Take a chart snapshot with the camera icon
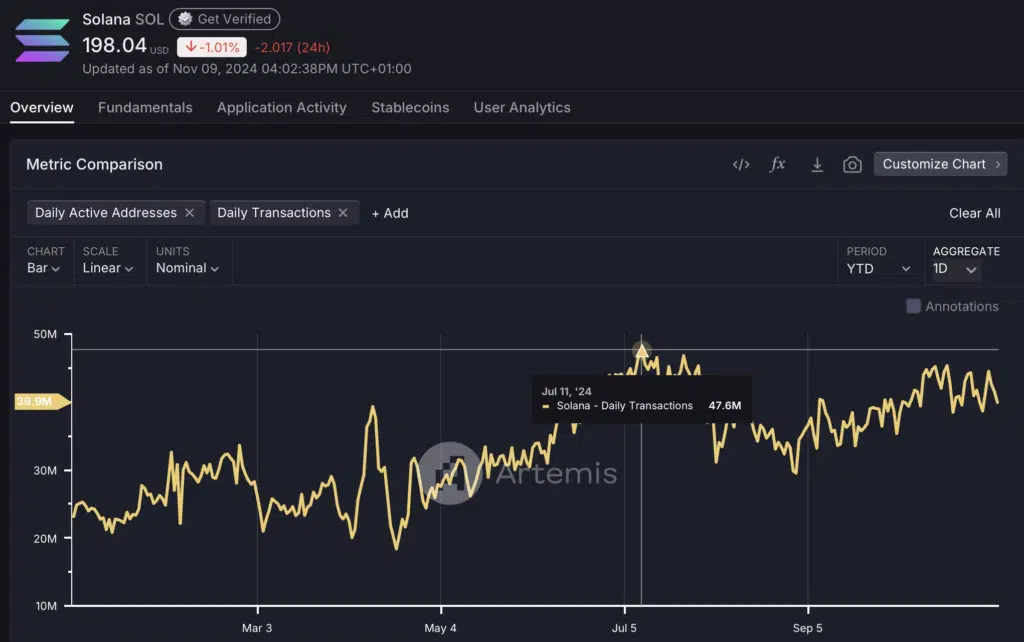This screenshot has width=1024, height=642. click(852, 165)
